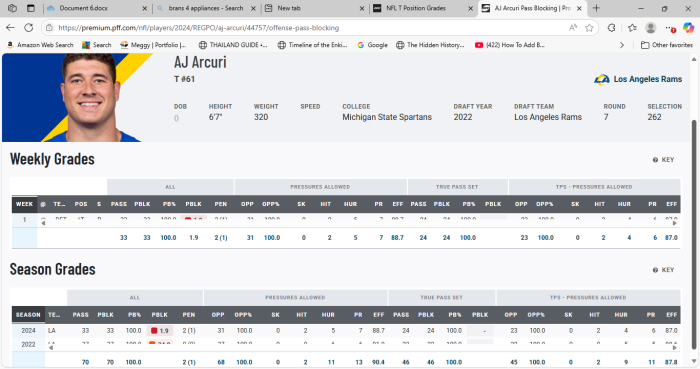Open the Copilot icon in the browser toolbar
This screenshot has width=700, height=369.
[x=688, y=28]
